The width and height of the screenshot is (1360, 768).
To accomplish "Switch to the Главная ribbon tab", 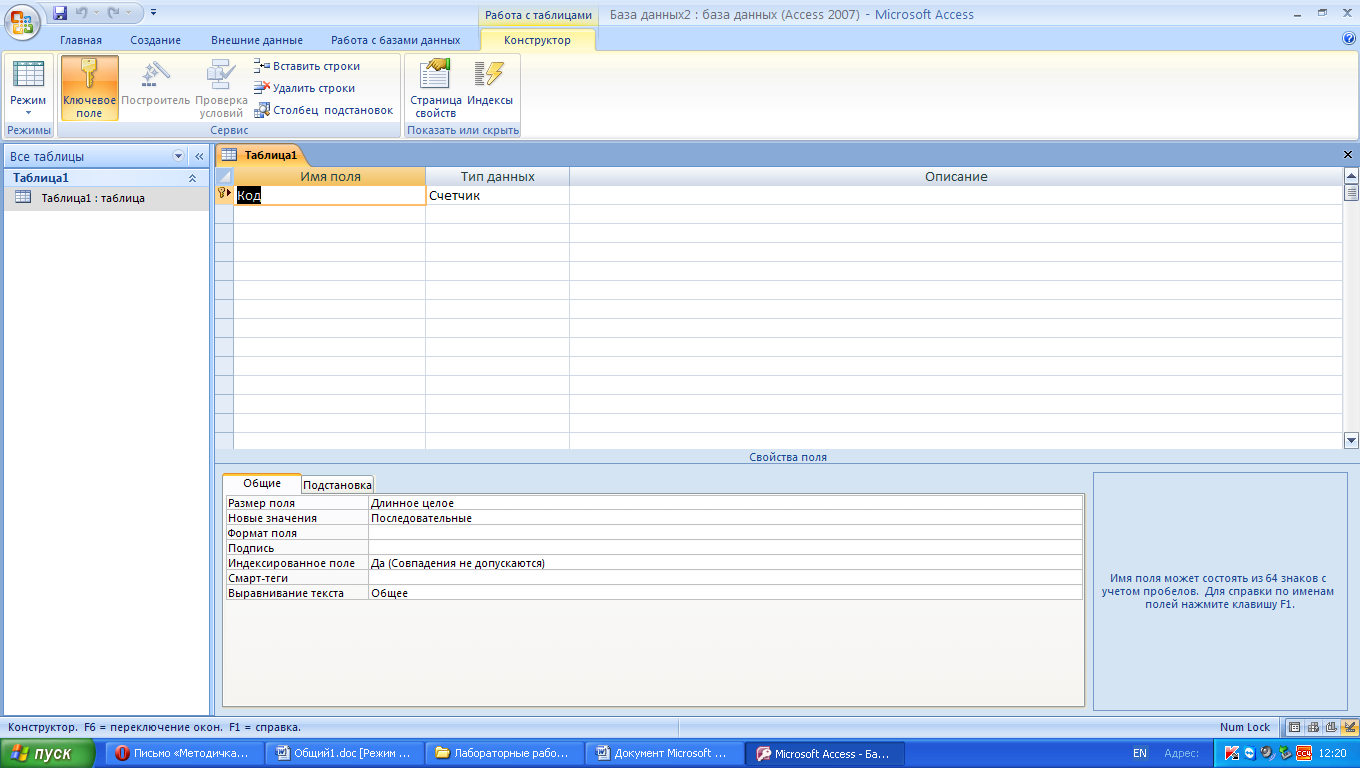I will 81,40.
